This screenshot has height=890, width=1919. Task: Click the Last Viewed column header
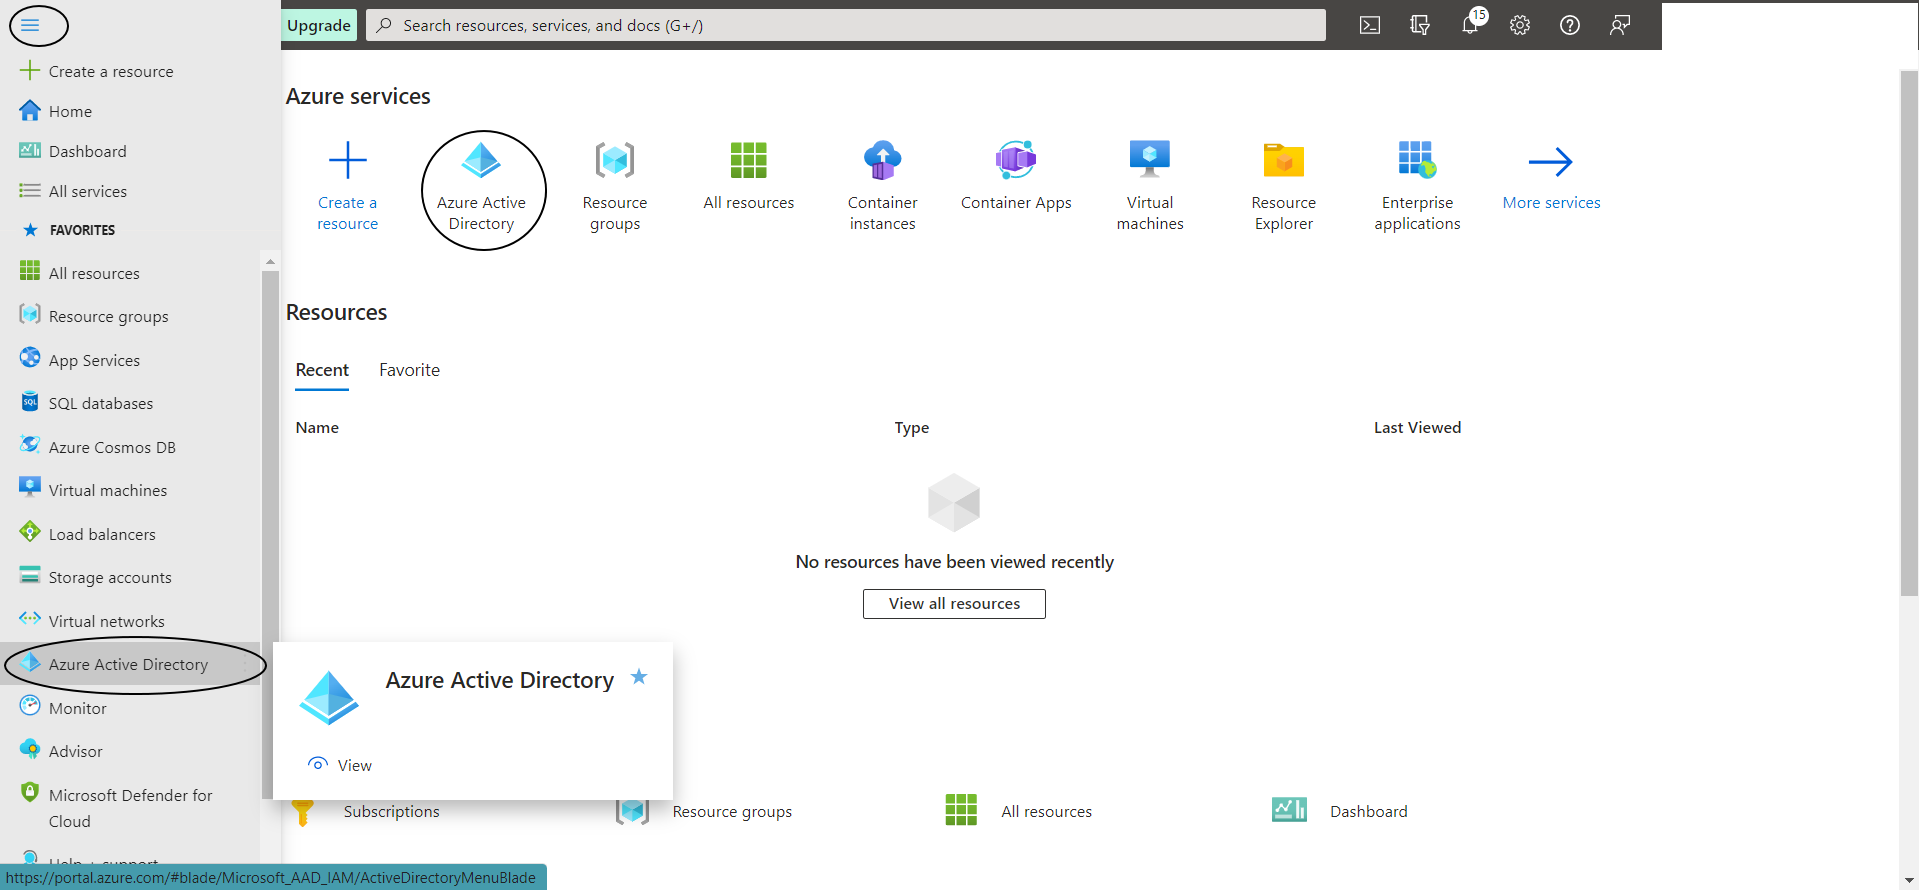click(1417, 428)
